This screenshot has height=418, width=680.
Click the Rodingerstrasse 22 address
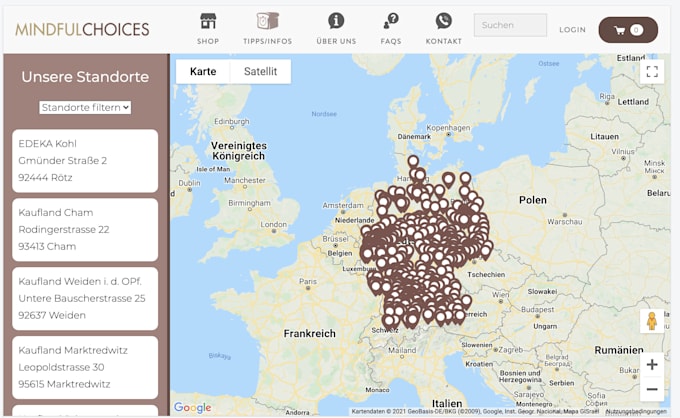pos(64,229)
